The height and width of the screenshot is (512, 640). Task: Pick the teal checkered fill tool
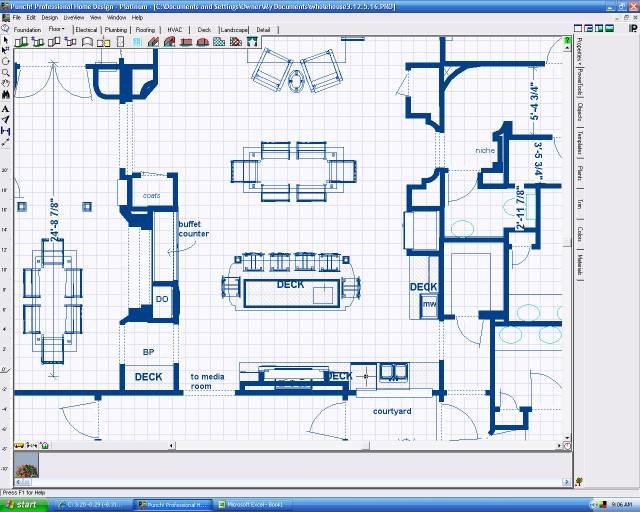click(219, 42)
